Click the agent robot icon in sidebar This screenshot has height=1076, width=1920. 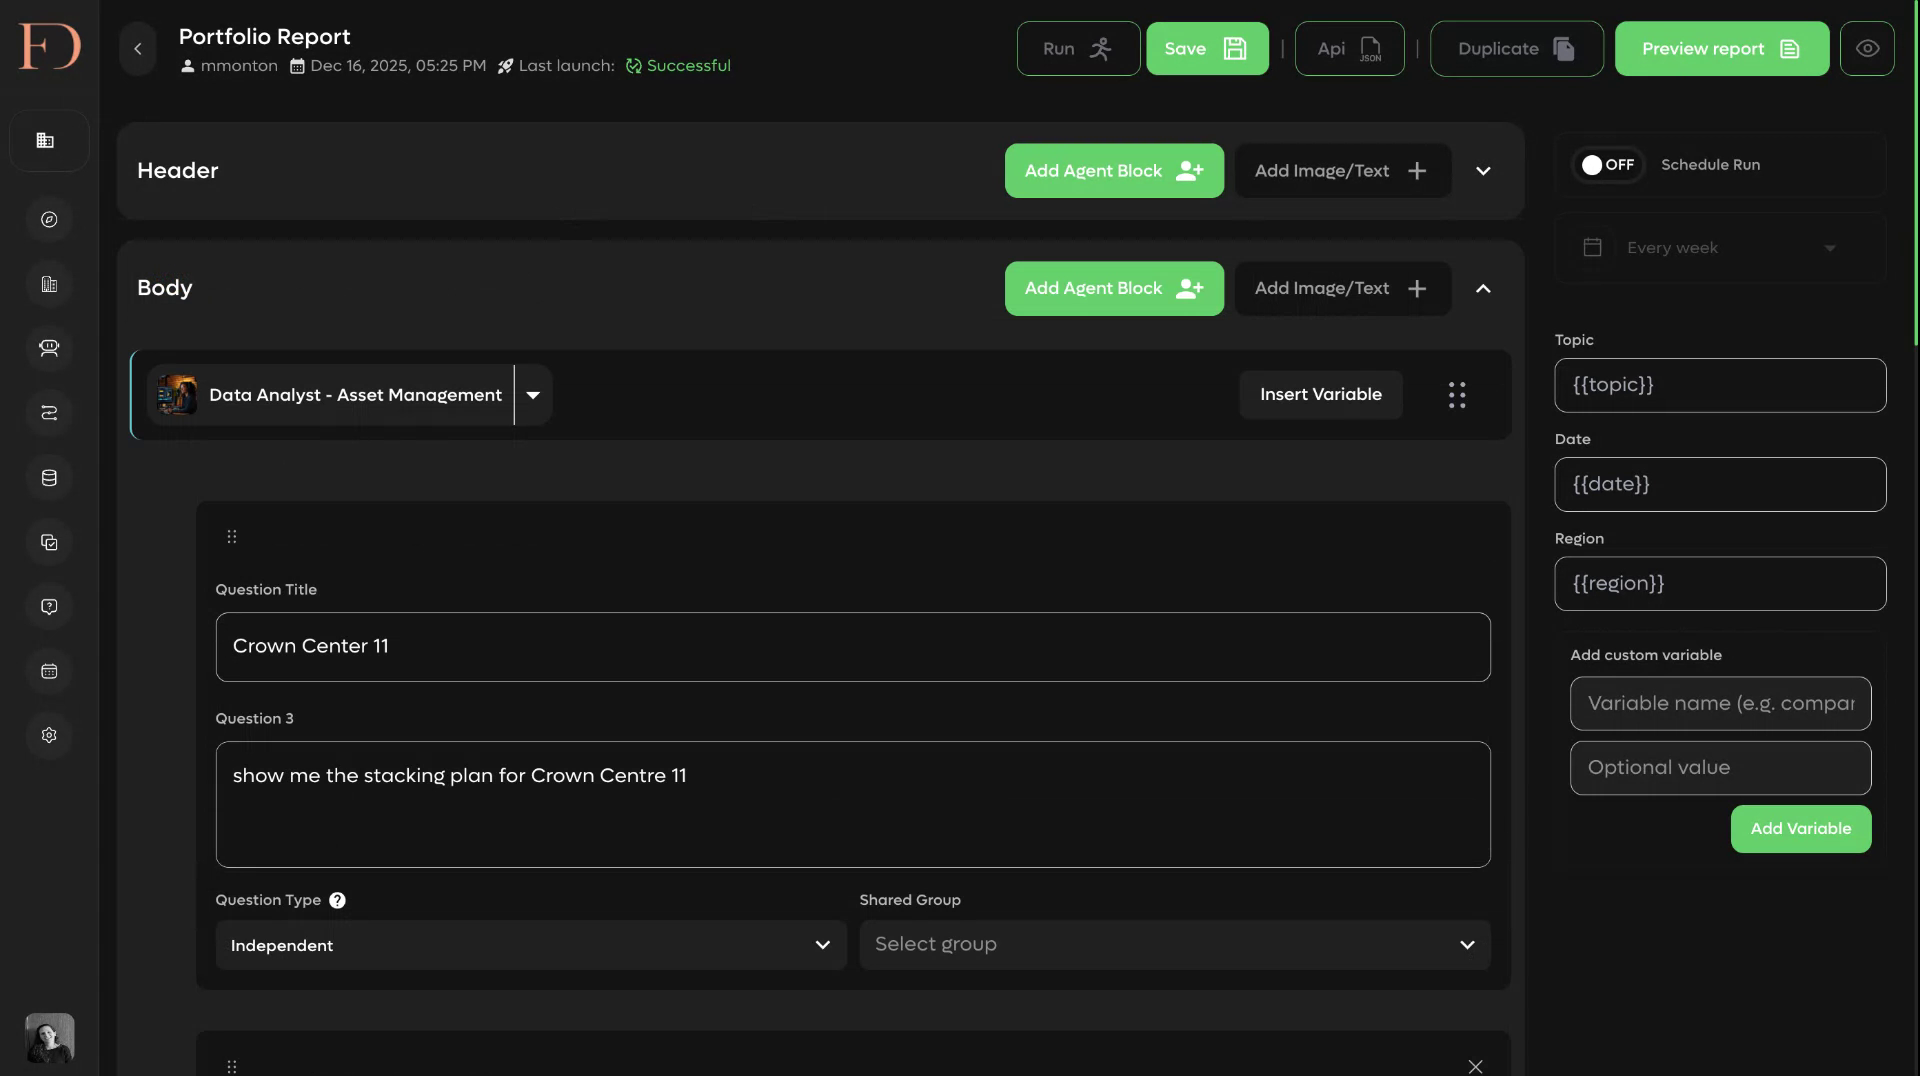point(49,348)
